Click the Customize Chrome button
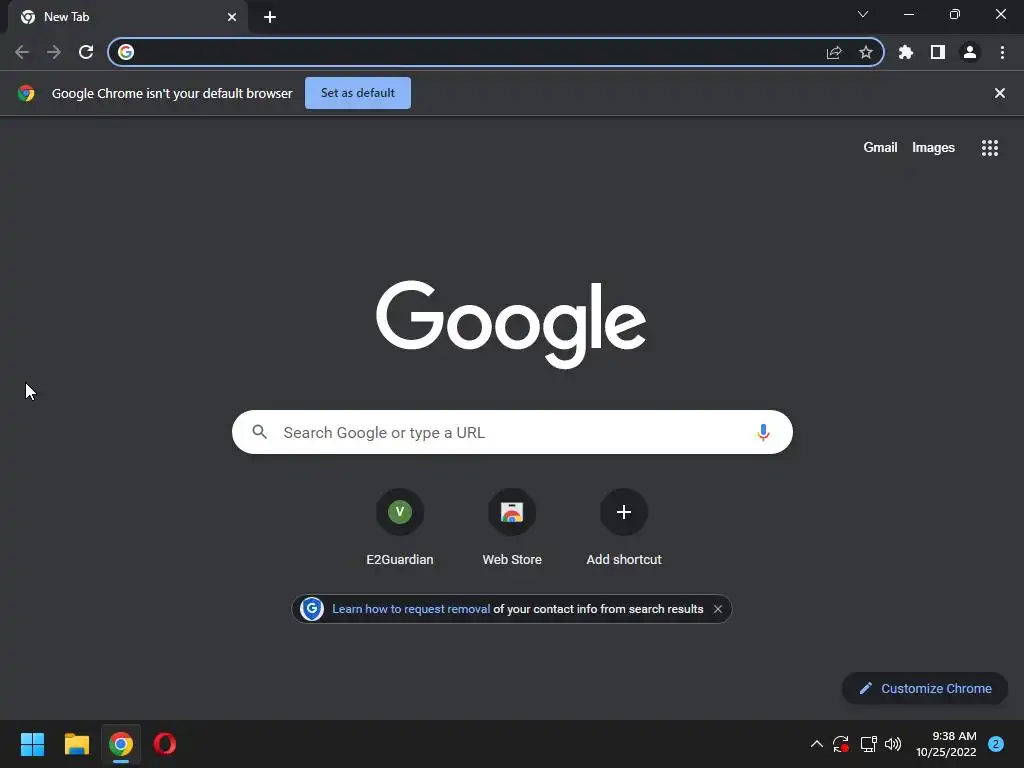The height and width of the screenshot is (768, 1024). pos(925,688)
